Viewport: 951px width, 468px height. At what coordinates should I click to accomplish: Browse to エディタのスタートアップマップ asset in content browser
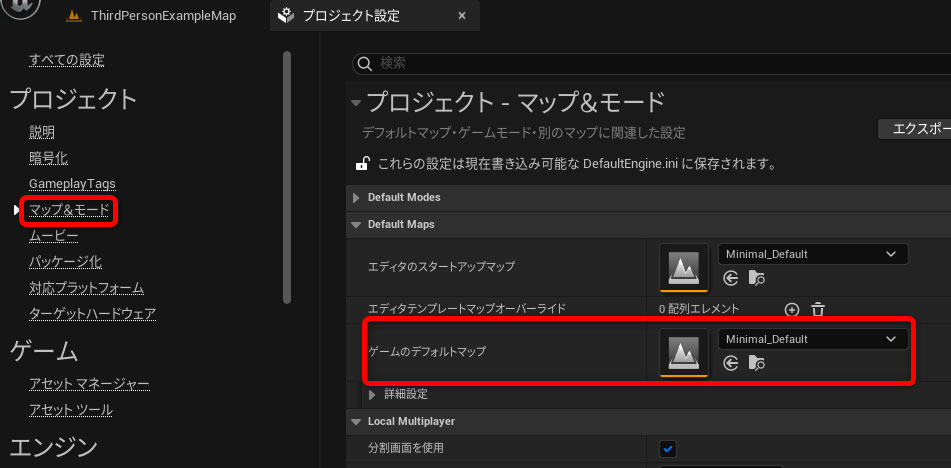757,278
